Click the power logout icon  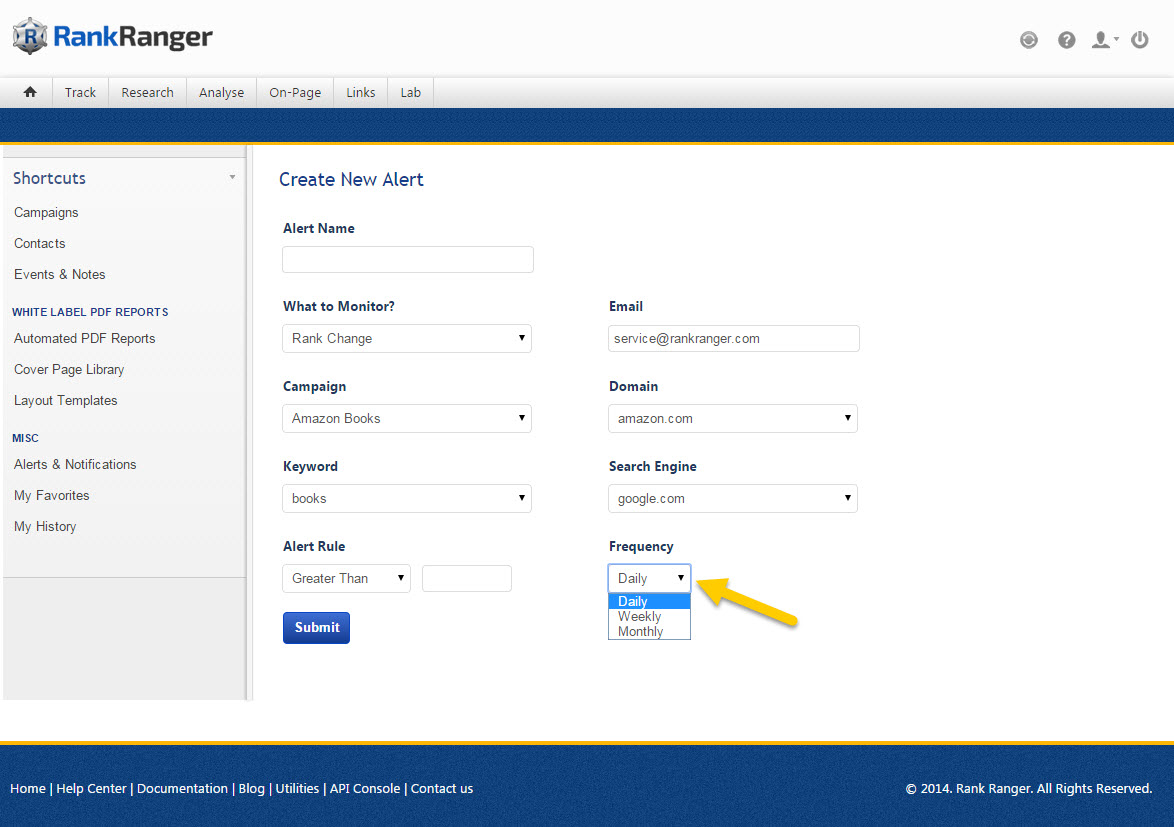(1139, 40)
